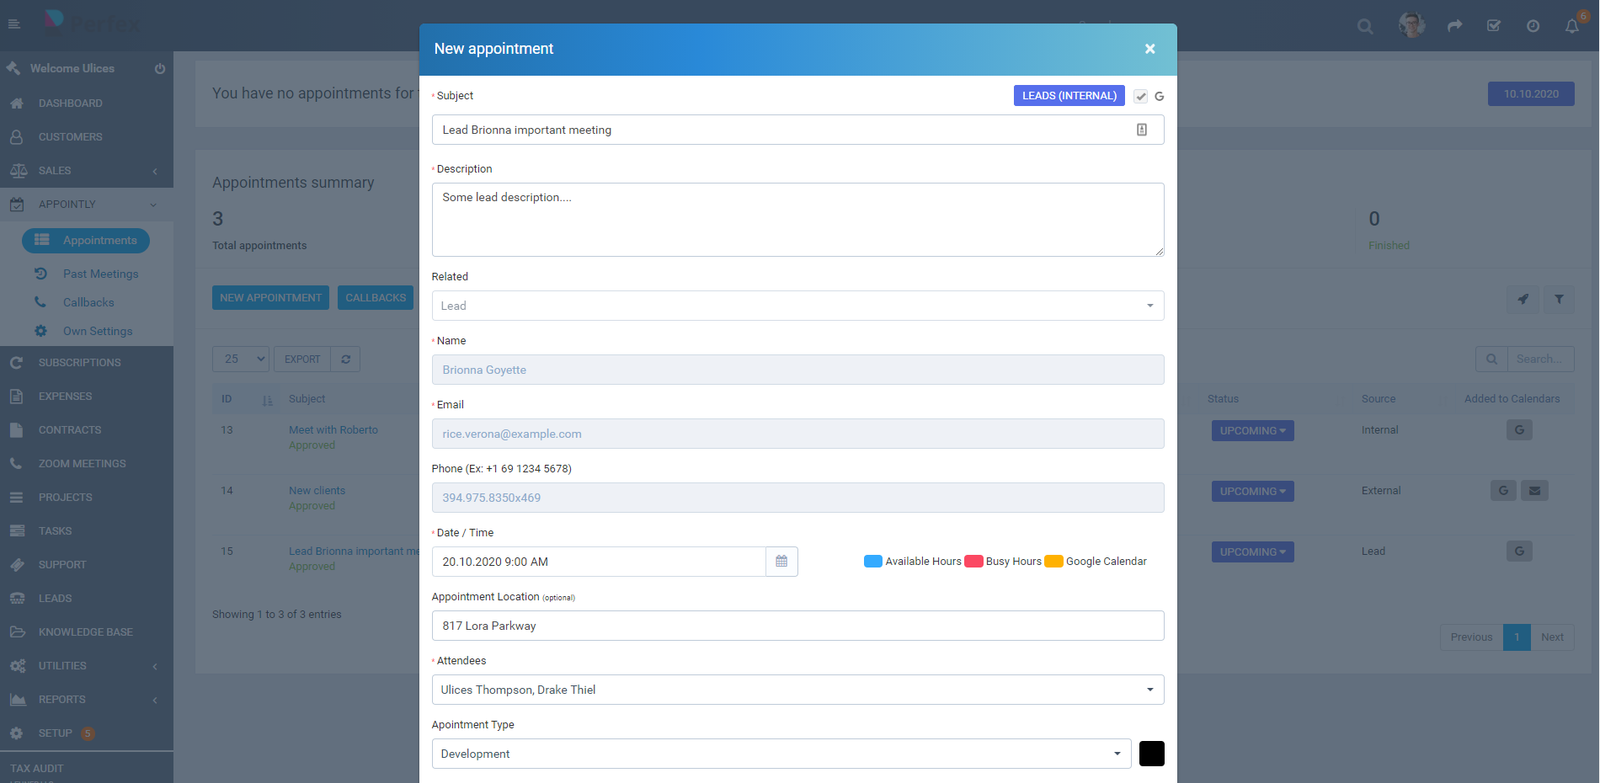Click the calendar icon beside Date / Time
Image resolution: width=1600 pixels, height=783 pixels.
(781, 562)
